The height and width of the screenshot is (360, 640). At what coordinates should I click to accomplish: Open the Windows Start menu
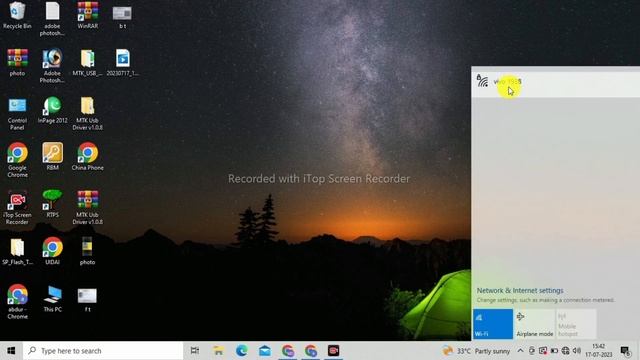point(11,351)
